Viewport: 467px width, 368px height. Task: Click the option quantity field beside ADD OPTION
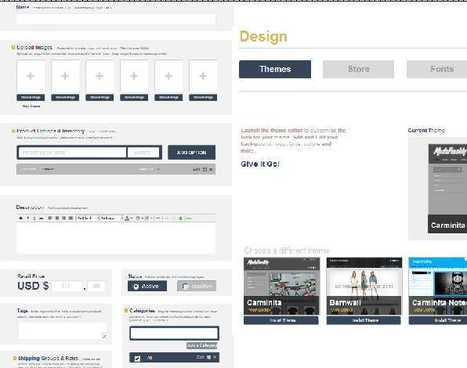[x=143, y=152]
